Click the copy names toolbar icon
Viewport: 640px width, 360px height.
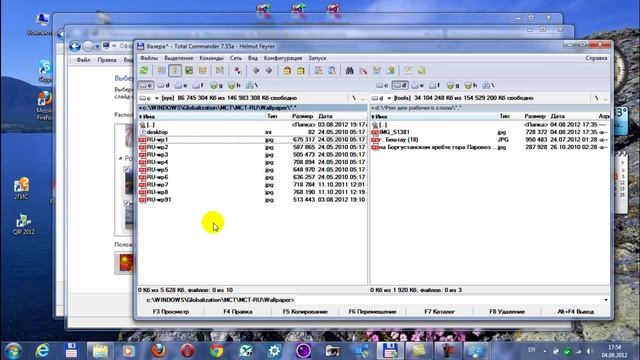(391, 71)
